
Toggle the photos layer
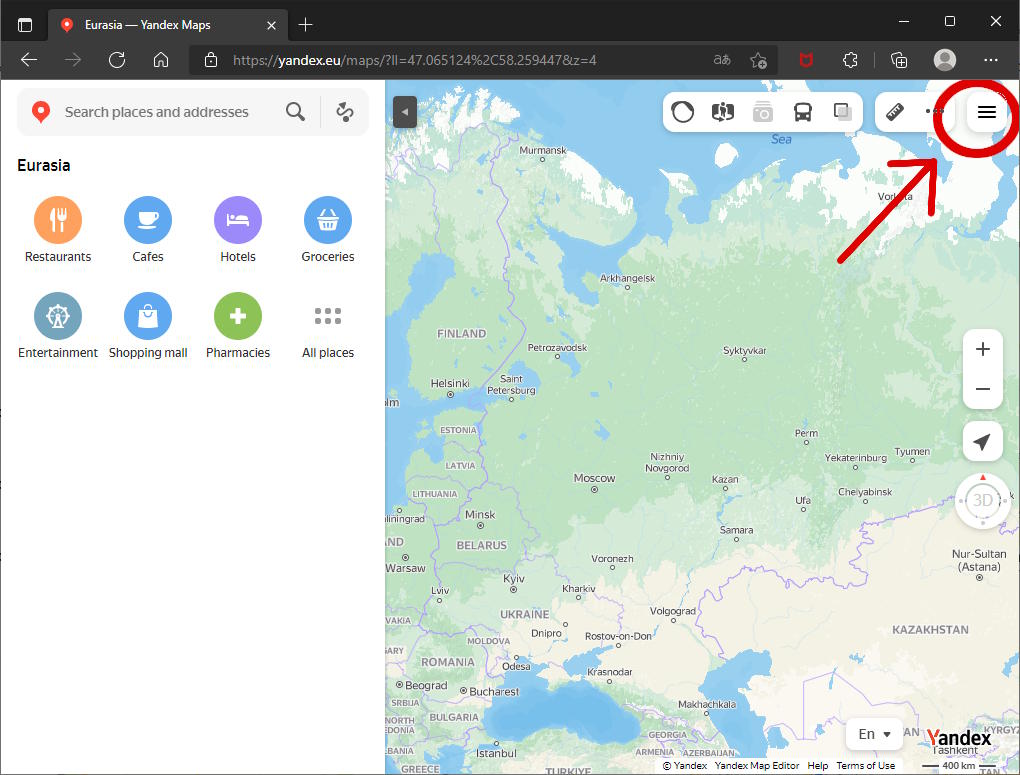tap(762, 112)
